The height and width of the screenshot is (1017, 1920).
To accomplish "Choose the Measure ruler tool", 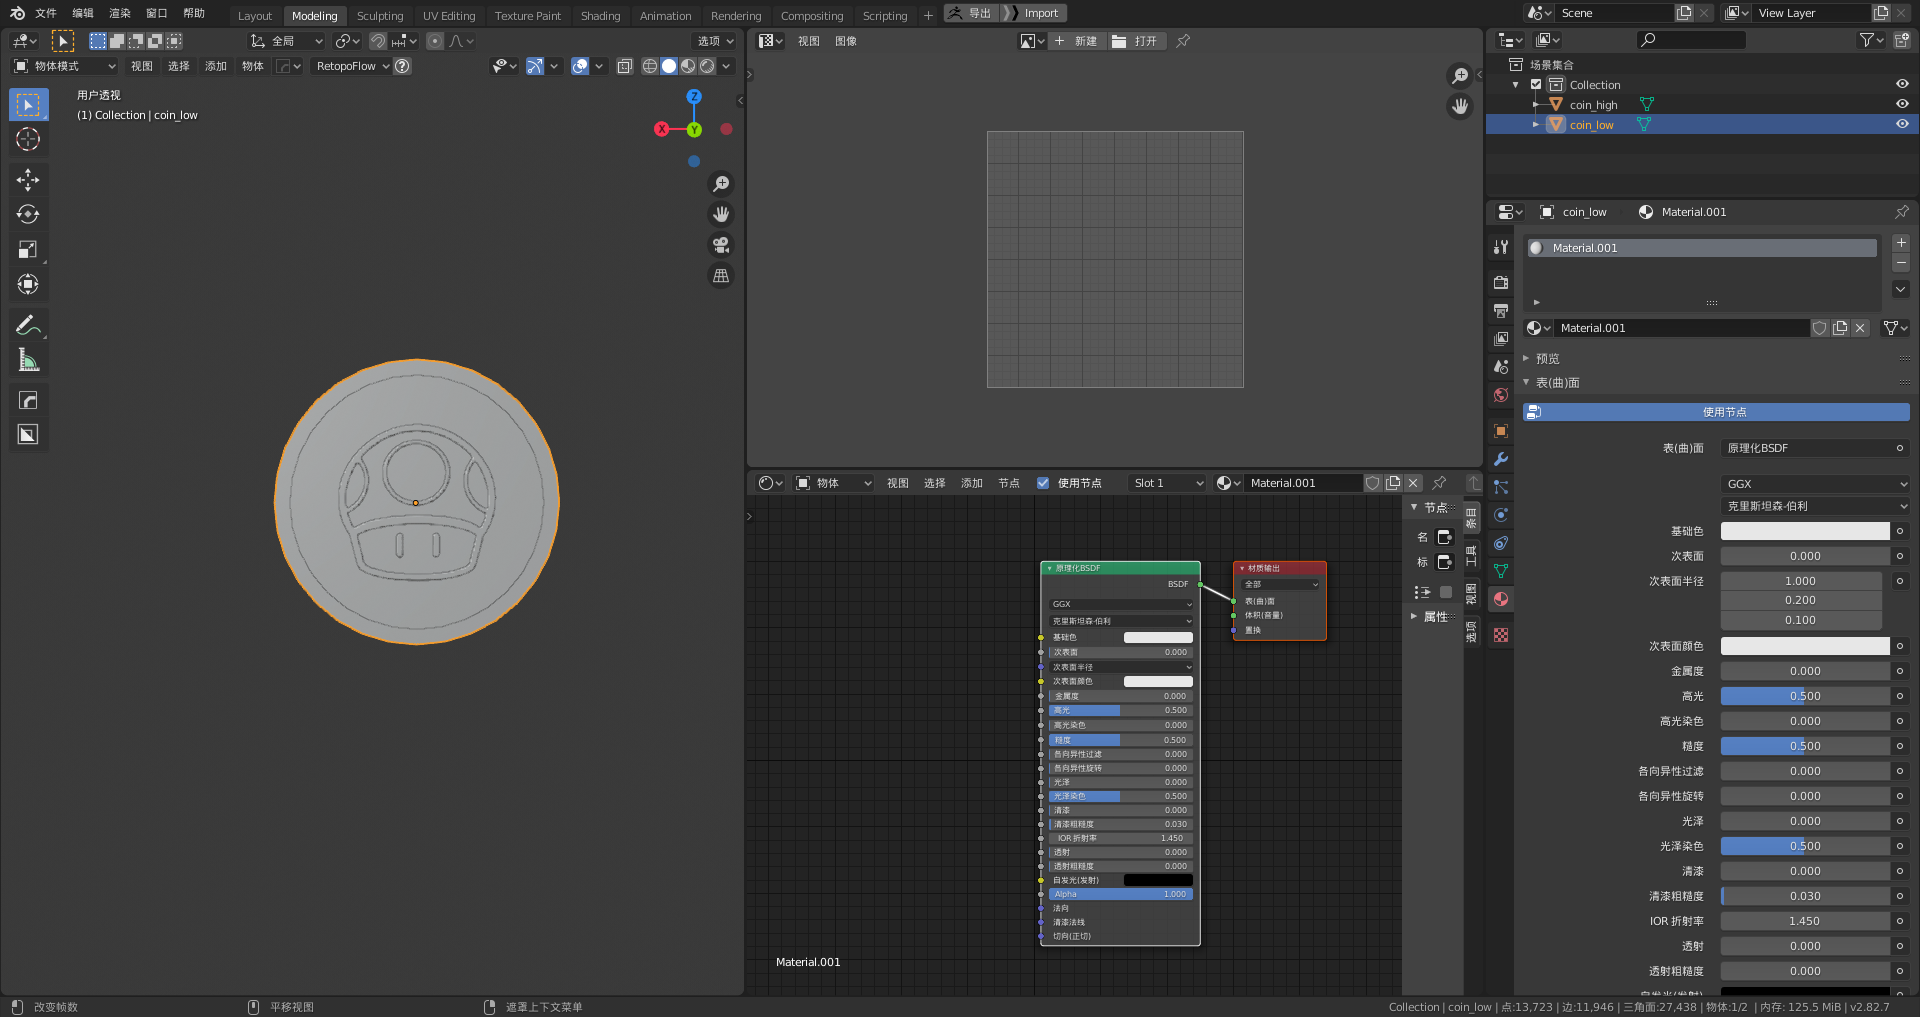I will coord(28,360).
